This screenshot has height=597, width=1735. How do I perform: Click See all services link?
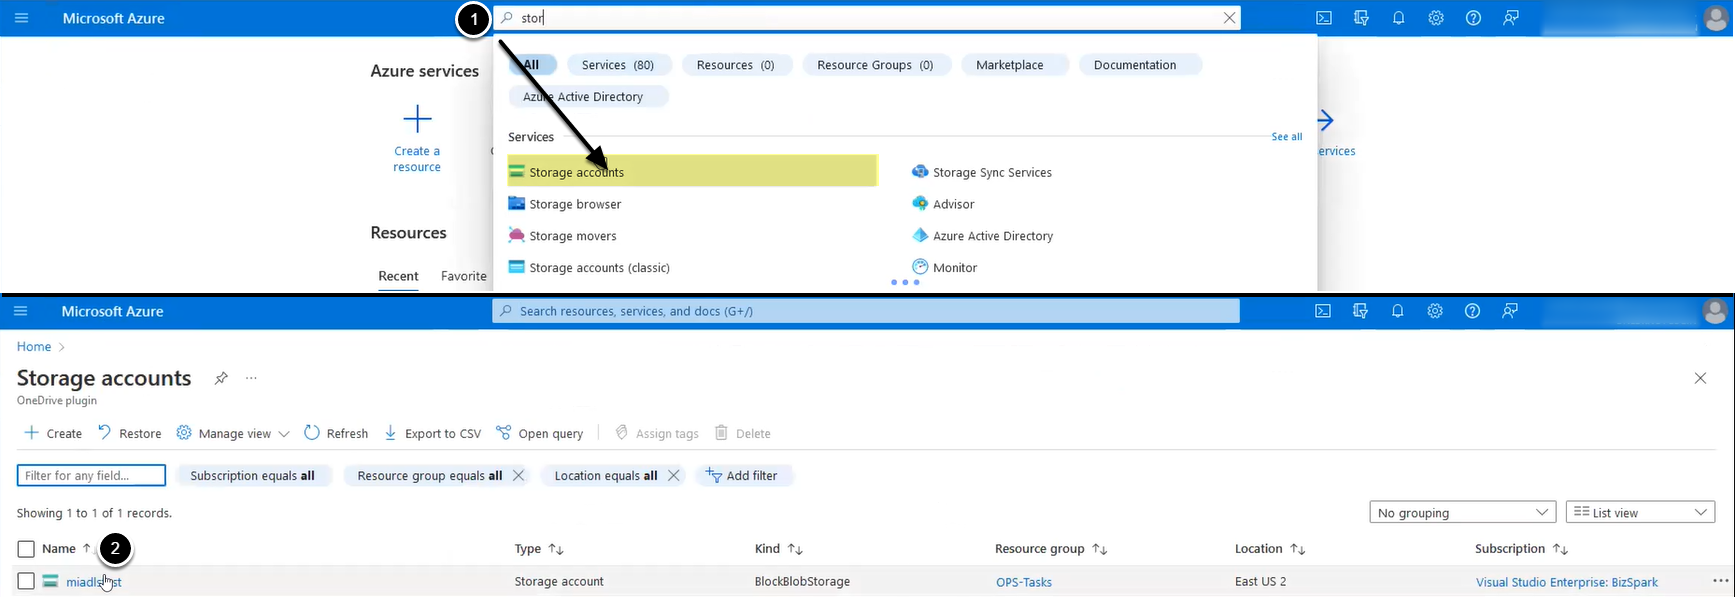[1287, 137]
